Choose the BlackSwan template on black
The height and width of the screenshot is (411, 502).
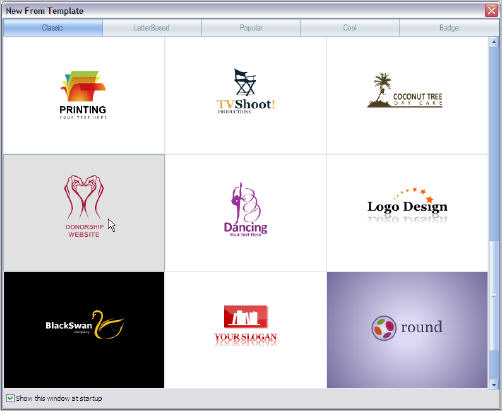tap(84, 330)
